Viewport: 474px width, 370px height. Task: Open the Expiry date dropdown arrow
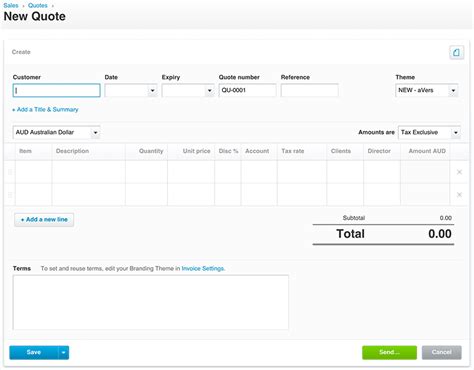[x=209, y=91]
